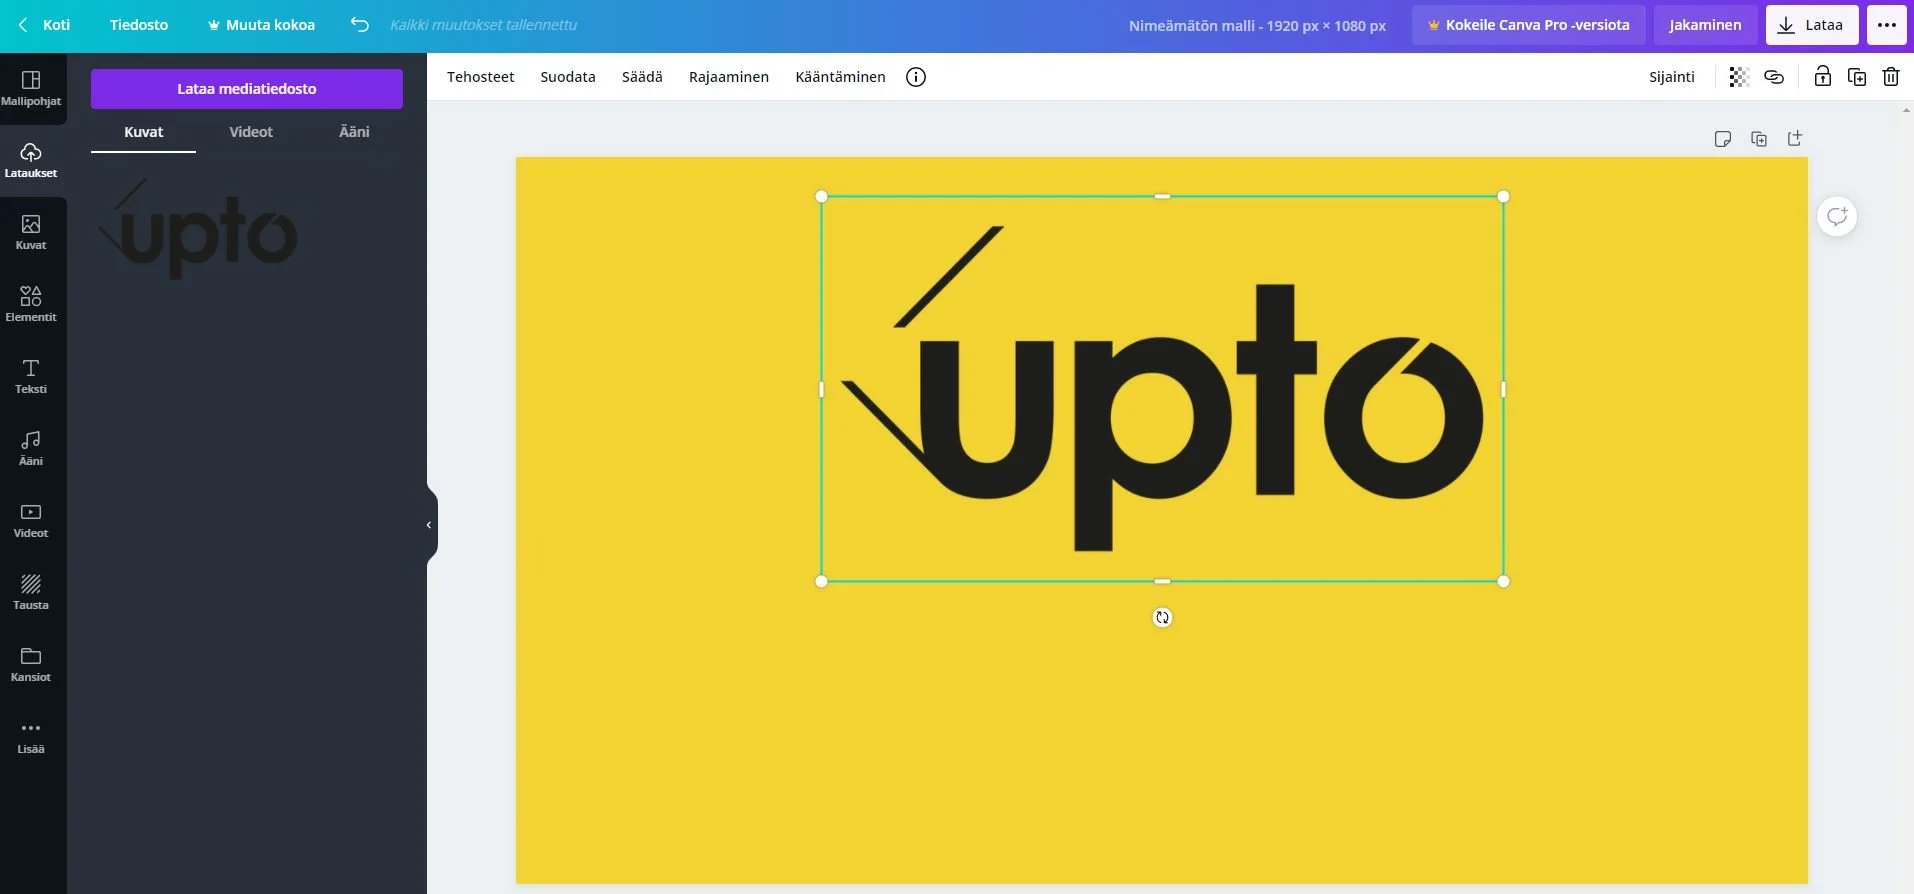This screenshot has height=894, width=1914.
Task: Click the rotate handle below the logo
Action: (1162, 618)
